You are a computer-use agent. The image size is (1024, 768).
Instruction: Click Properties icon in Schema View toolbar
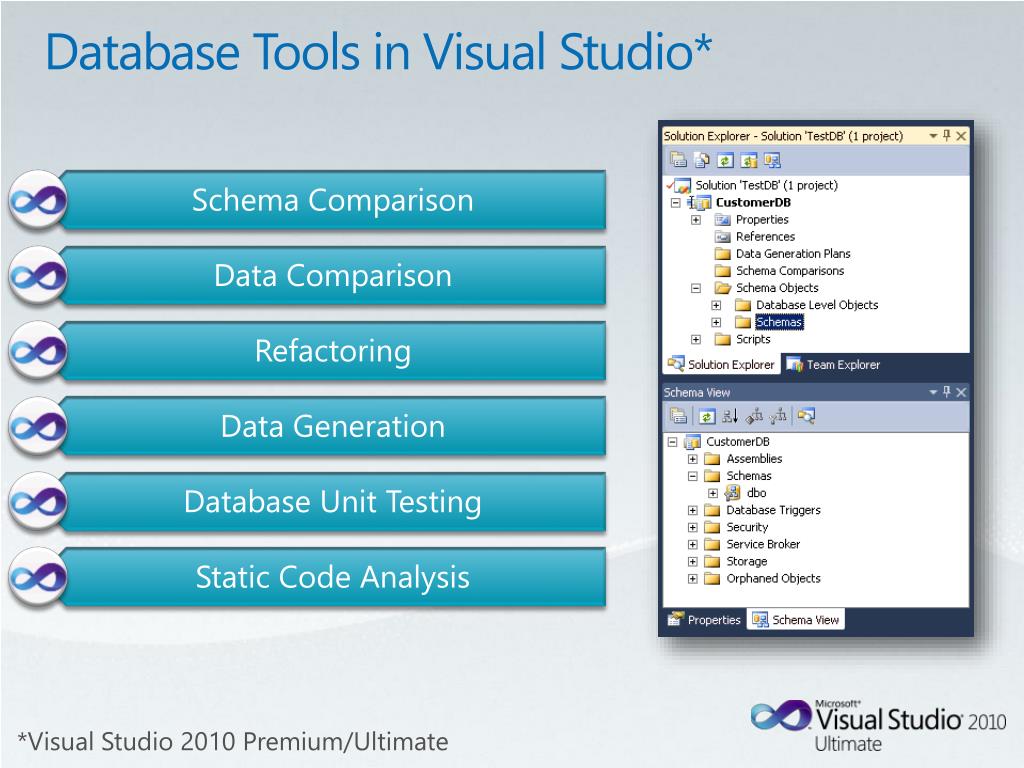679,416
